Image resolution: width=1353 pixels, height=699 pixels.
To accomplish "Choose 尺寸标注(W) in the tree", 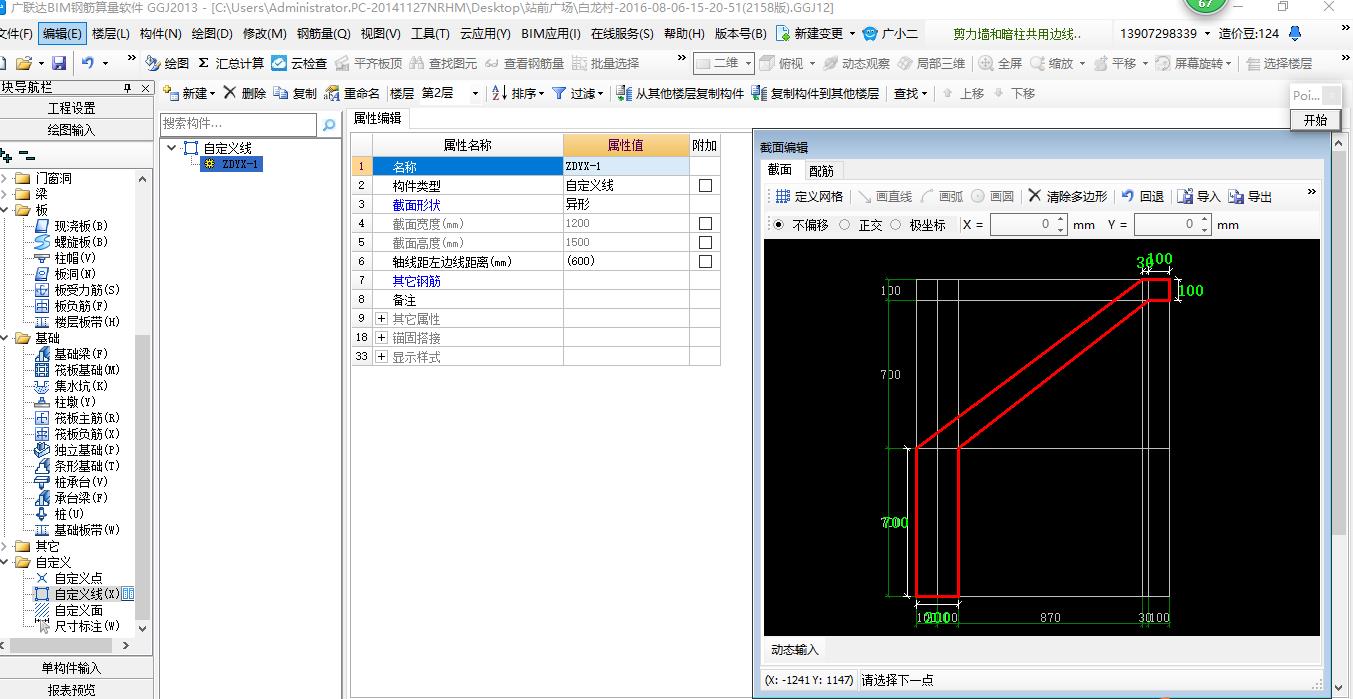I will pyautogui.click(x=86, y=626).
